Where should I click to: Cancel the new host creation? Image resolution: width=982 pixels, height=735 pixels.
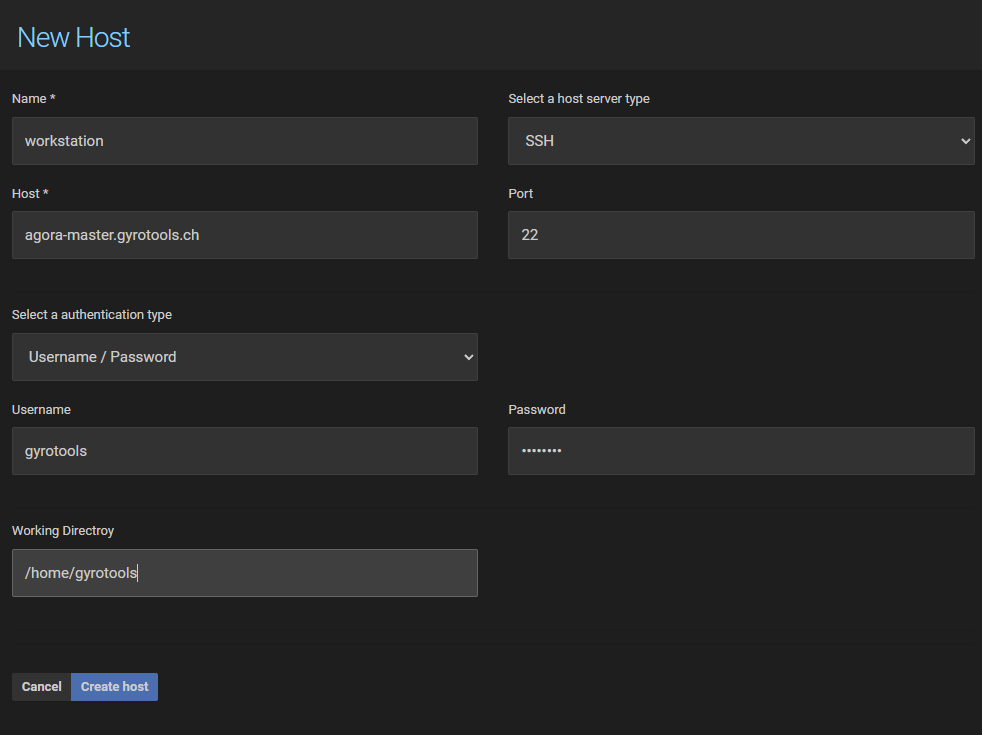[x=40, y=687]
